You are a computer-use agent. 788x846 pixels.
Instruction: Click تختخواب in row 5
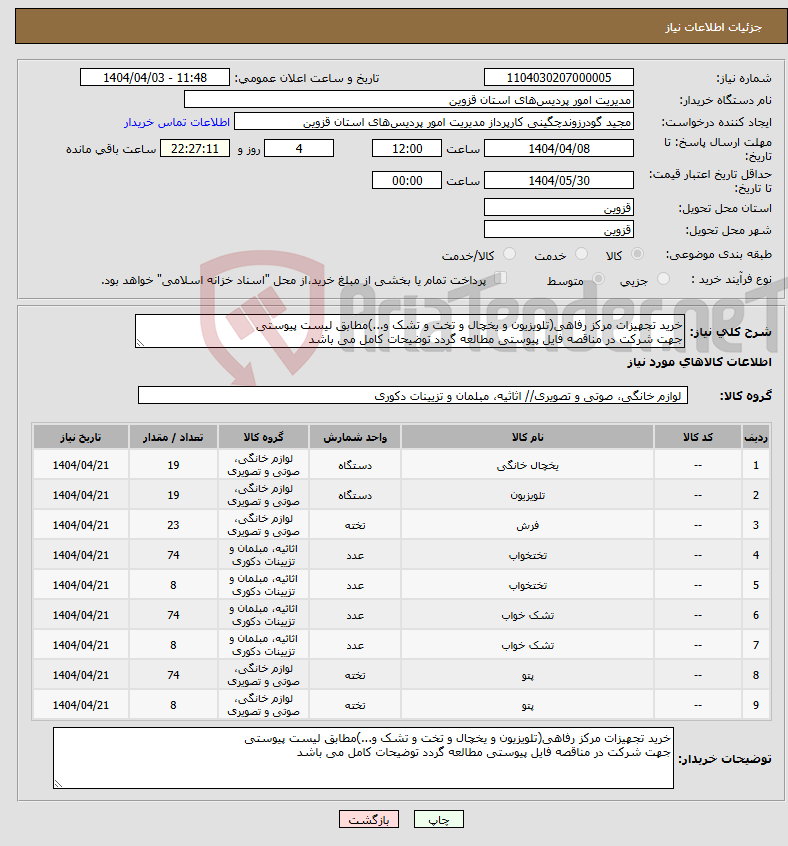(527, 585)
